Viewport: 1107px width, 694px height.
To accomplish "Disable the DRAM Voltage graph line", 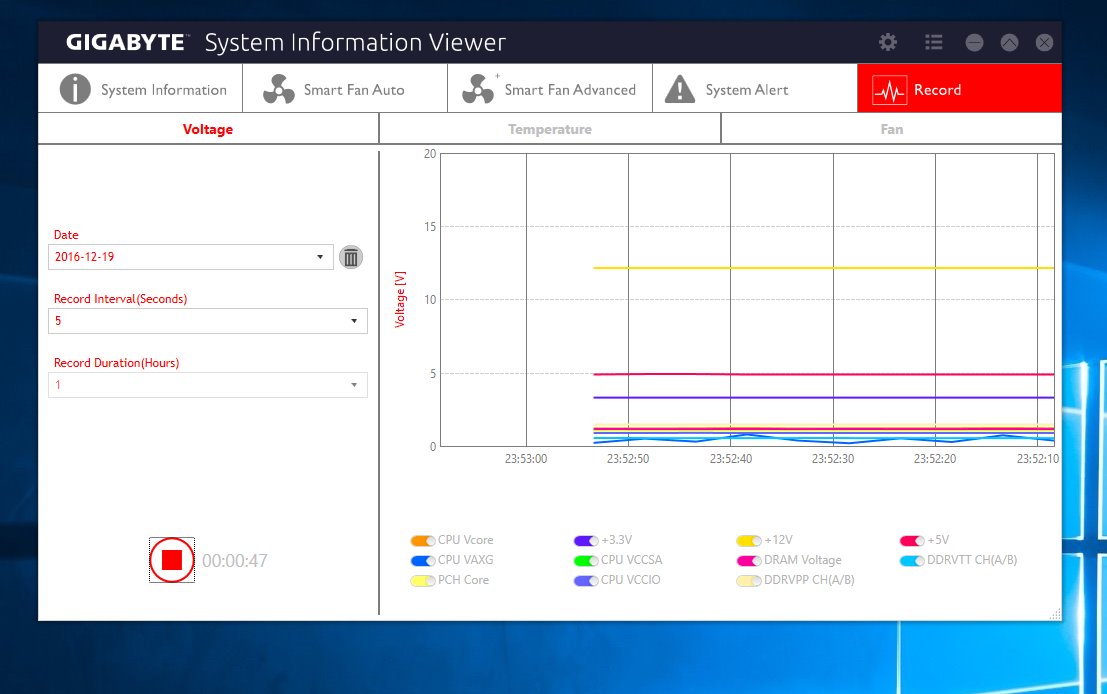I will tap(749, 560).
